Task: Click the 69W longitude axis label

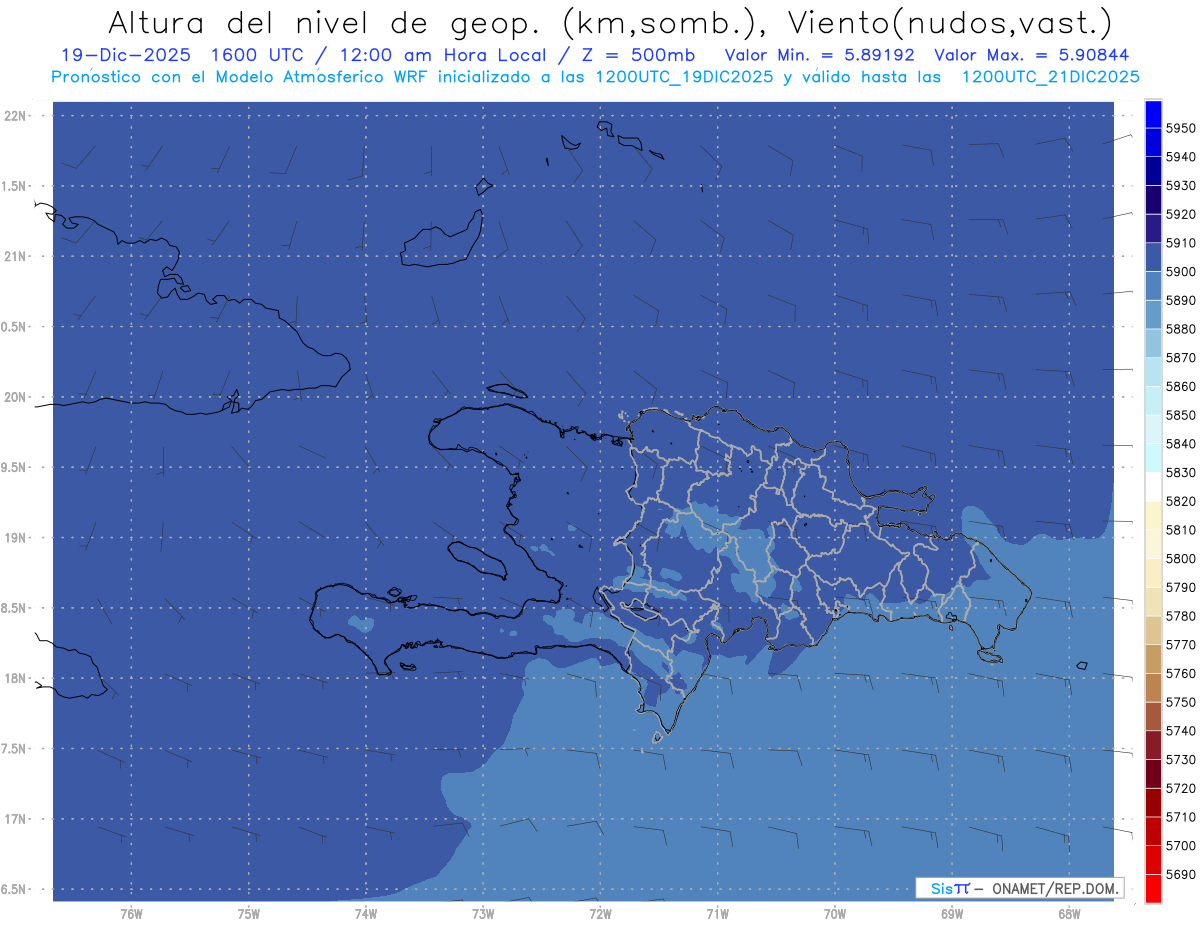Action: coord(952,914)
